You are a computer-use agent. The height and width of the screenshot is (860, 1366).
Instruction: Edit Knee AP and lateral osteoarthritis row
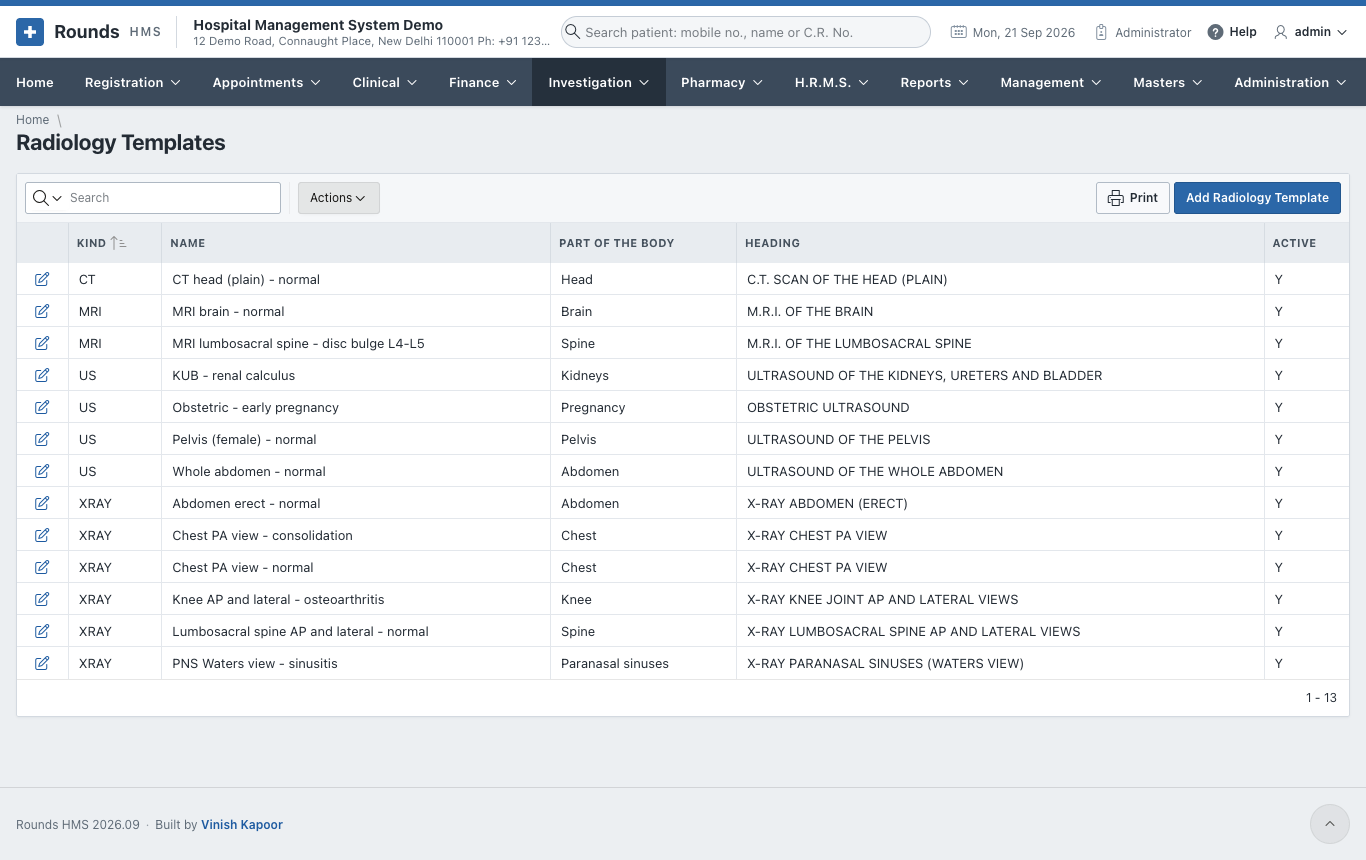point(42,599)
